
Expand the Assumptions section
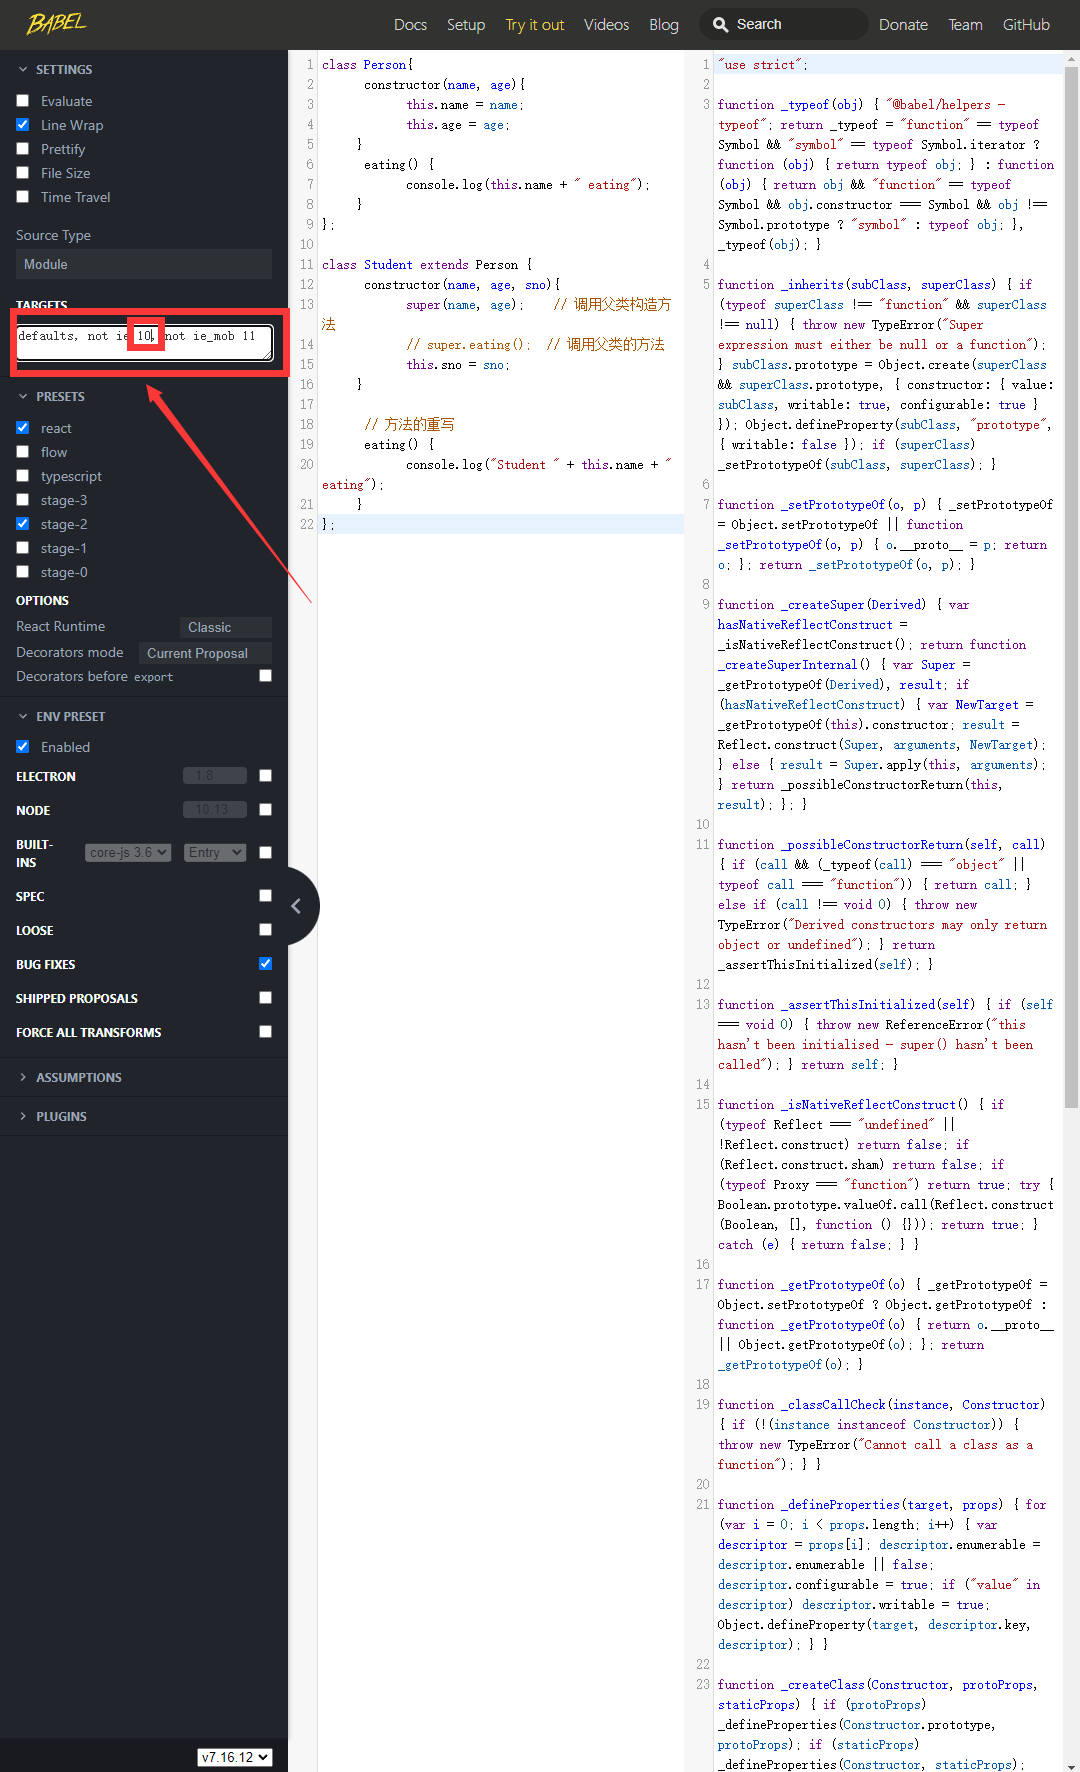pyautogui.click(x=23, y=1077)
